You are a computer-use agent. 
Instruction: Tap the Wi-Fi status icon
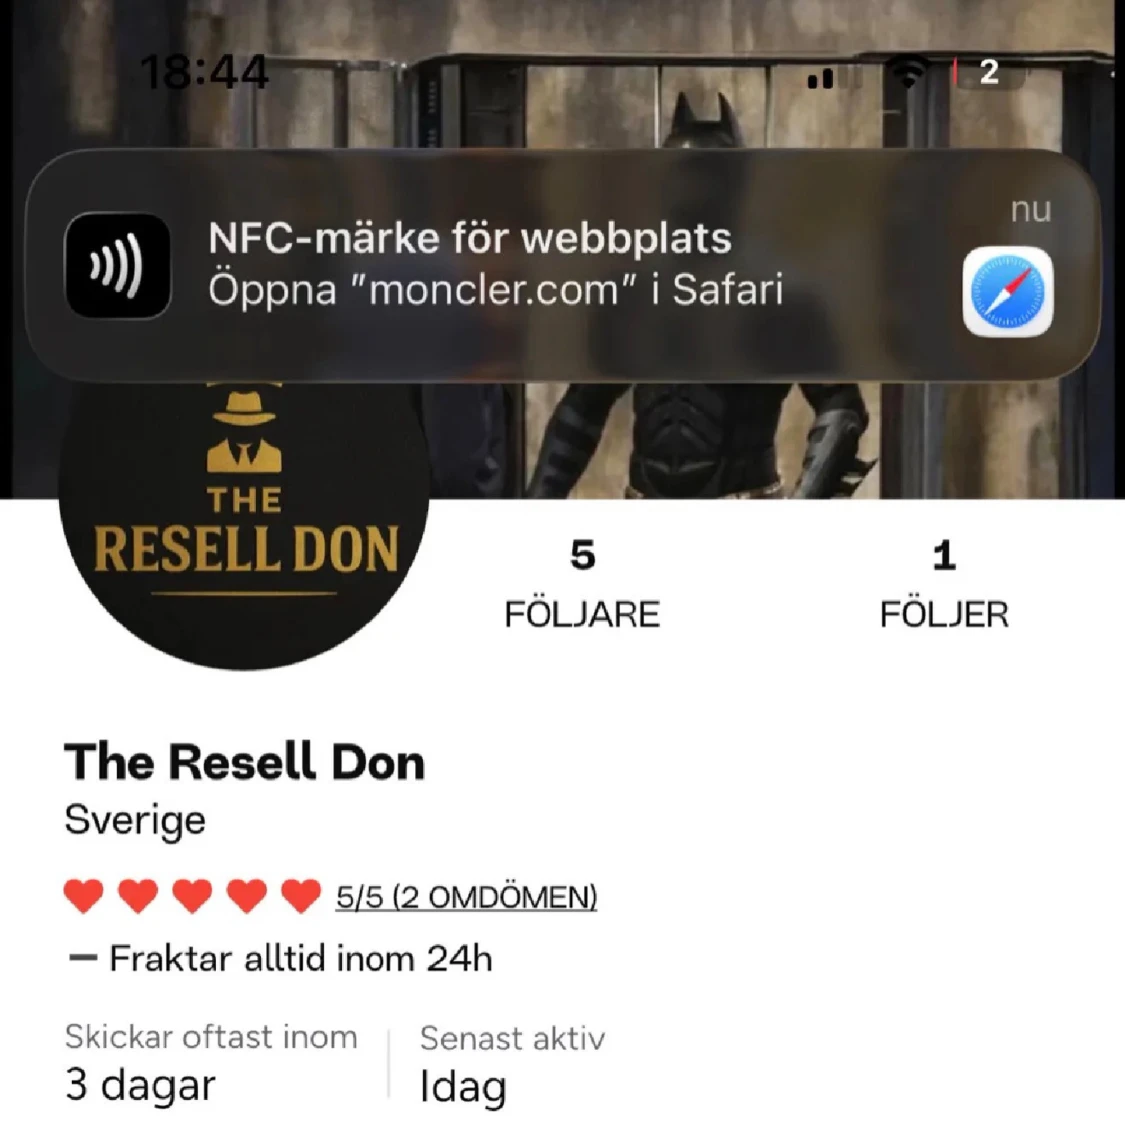click(909, 73)
